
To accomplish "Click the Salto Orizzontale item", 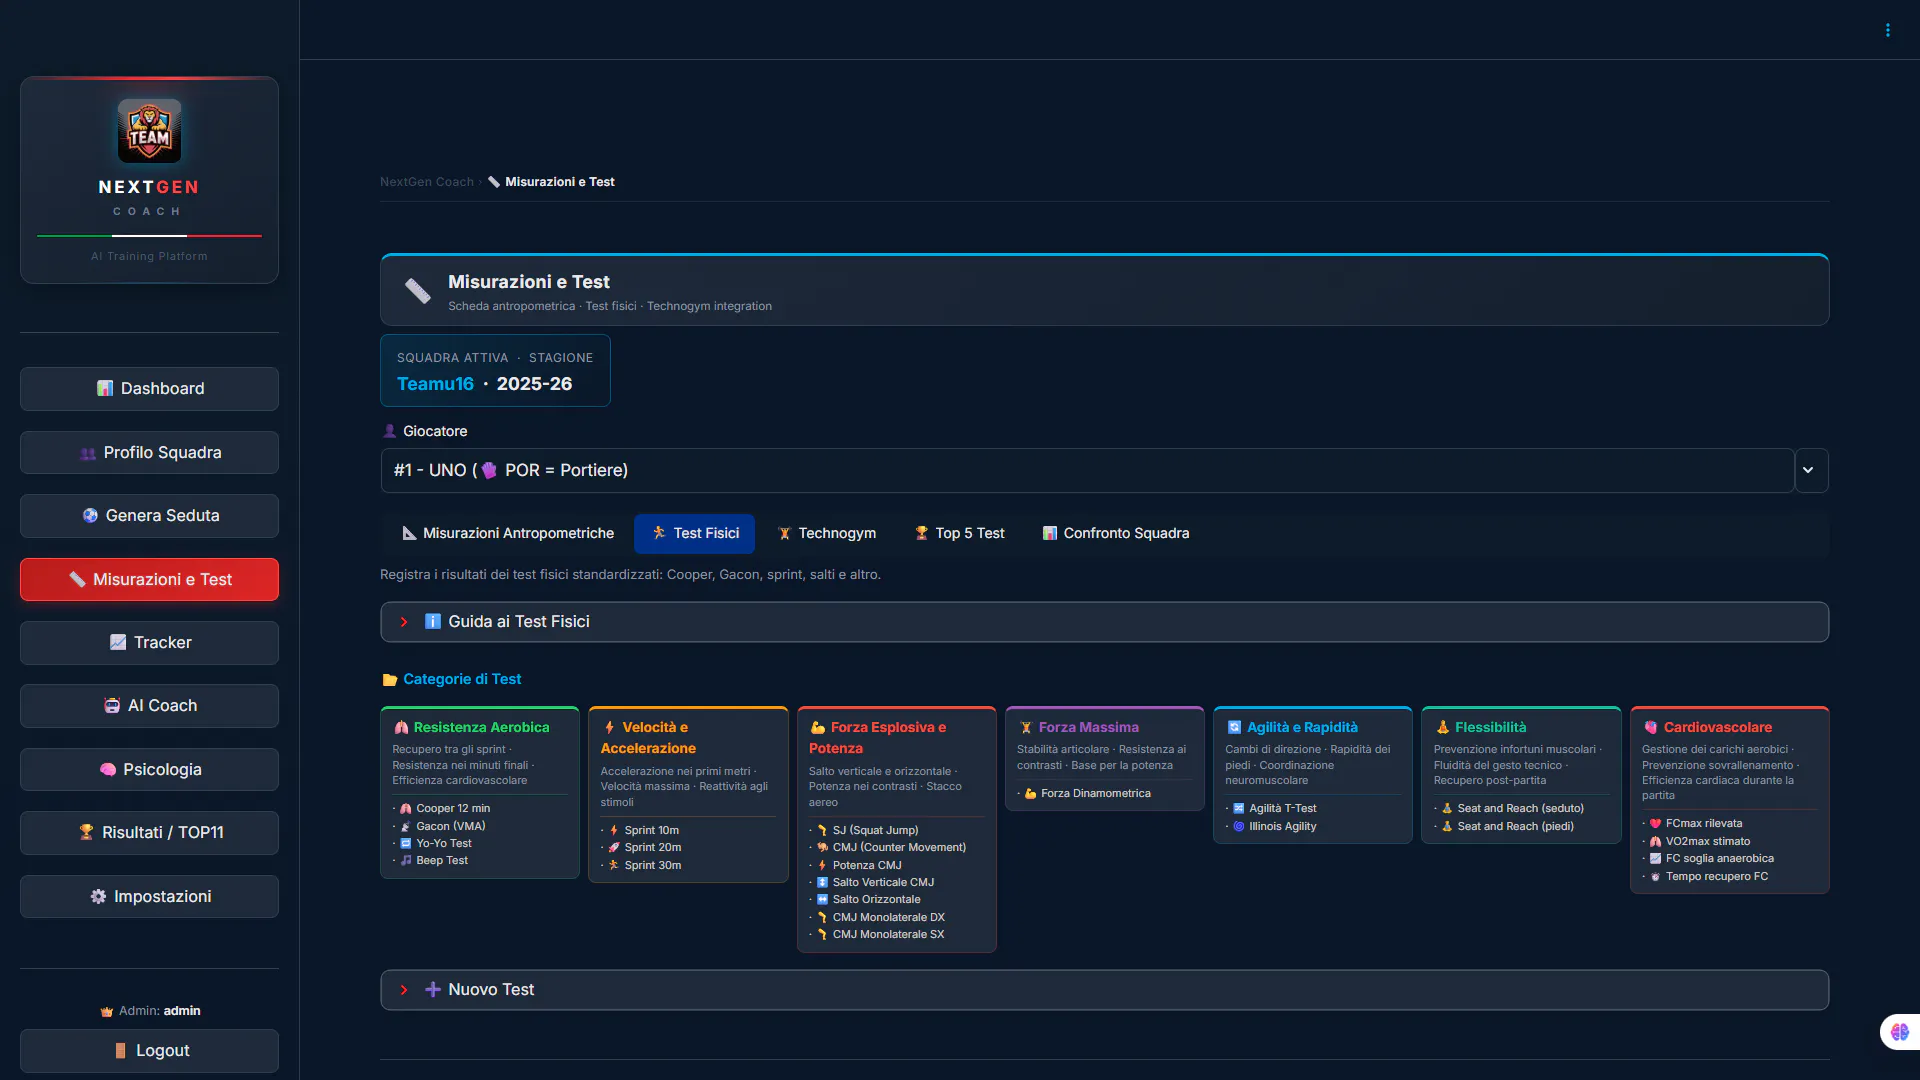I will coord(868,900).
